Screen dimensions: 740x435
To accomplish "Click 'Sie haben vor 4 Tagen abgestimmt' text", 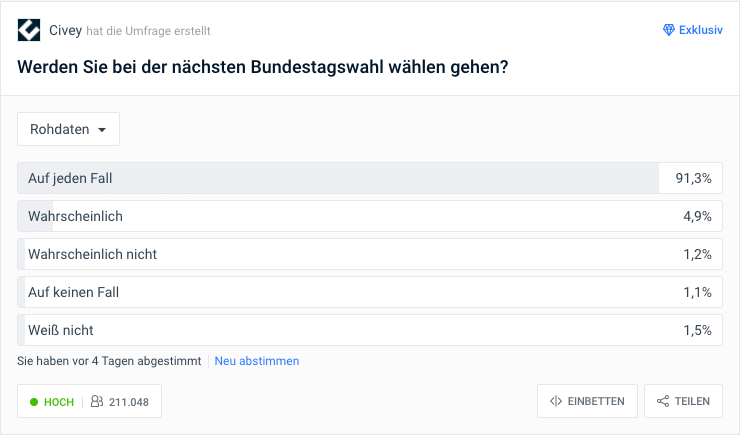I will tap(109, 361).
